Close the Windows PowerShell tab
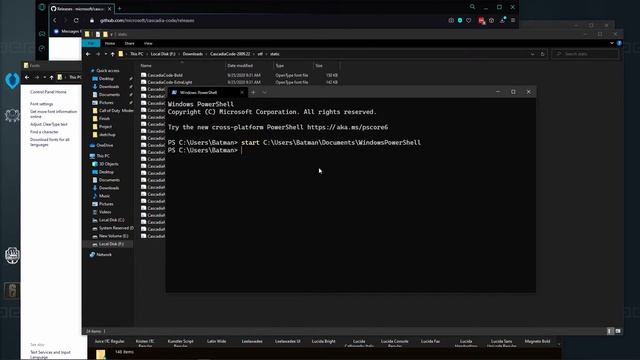Screen dimensions: 640x360 [x=242, y=92]
